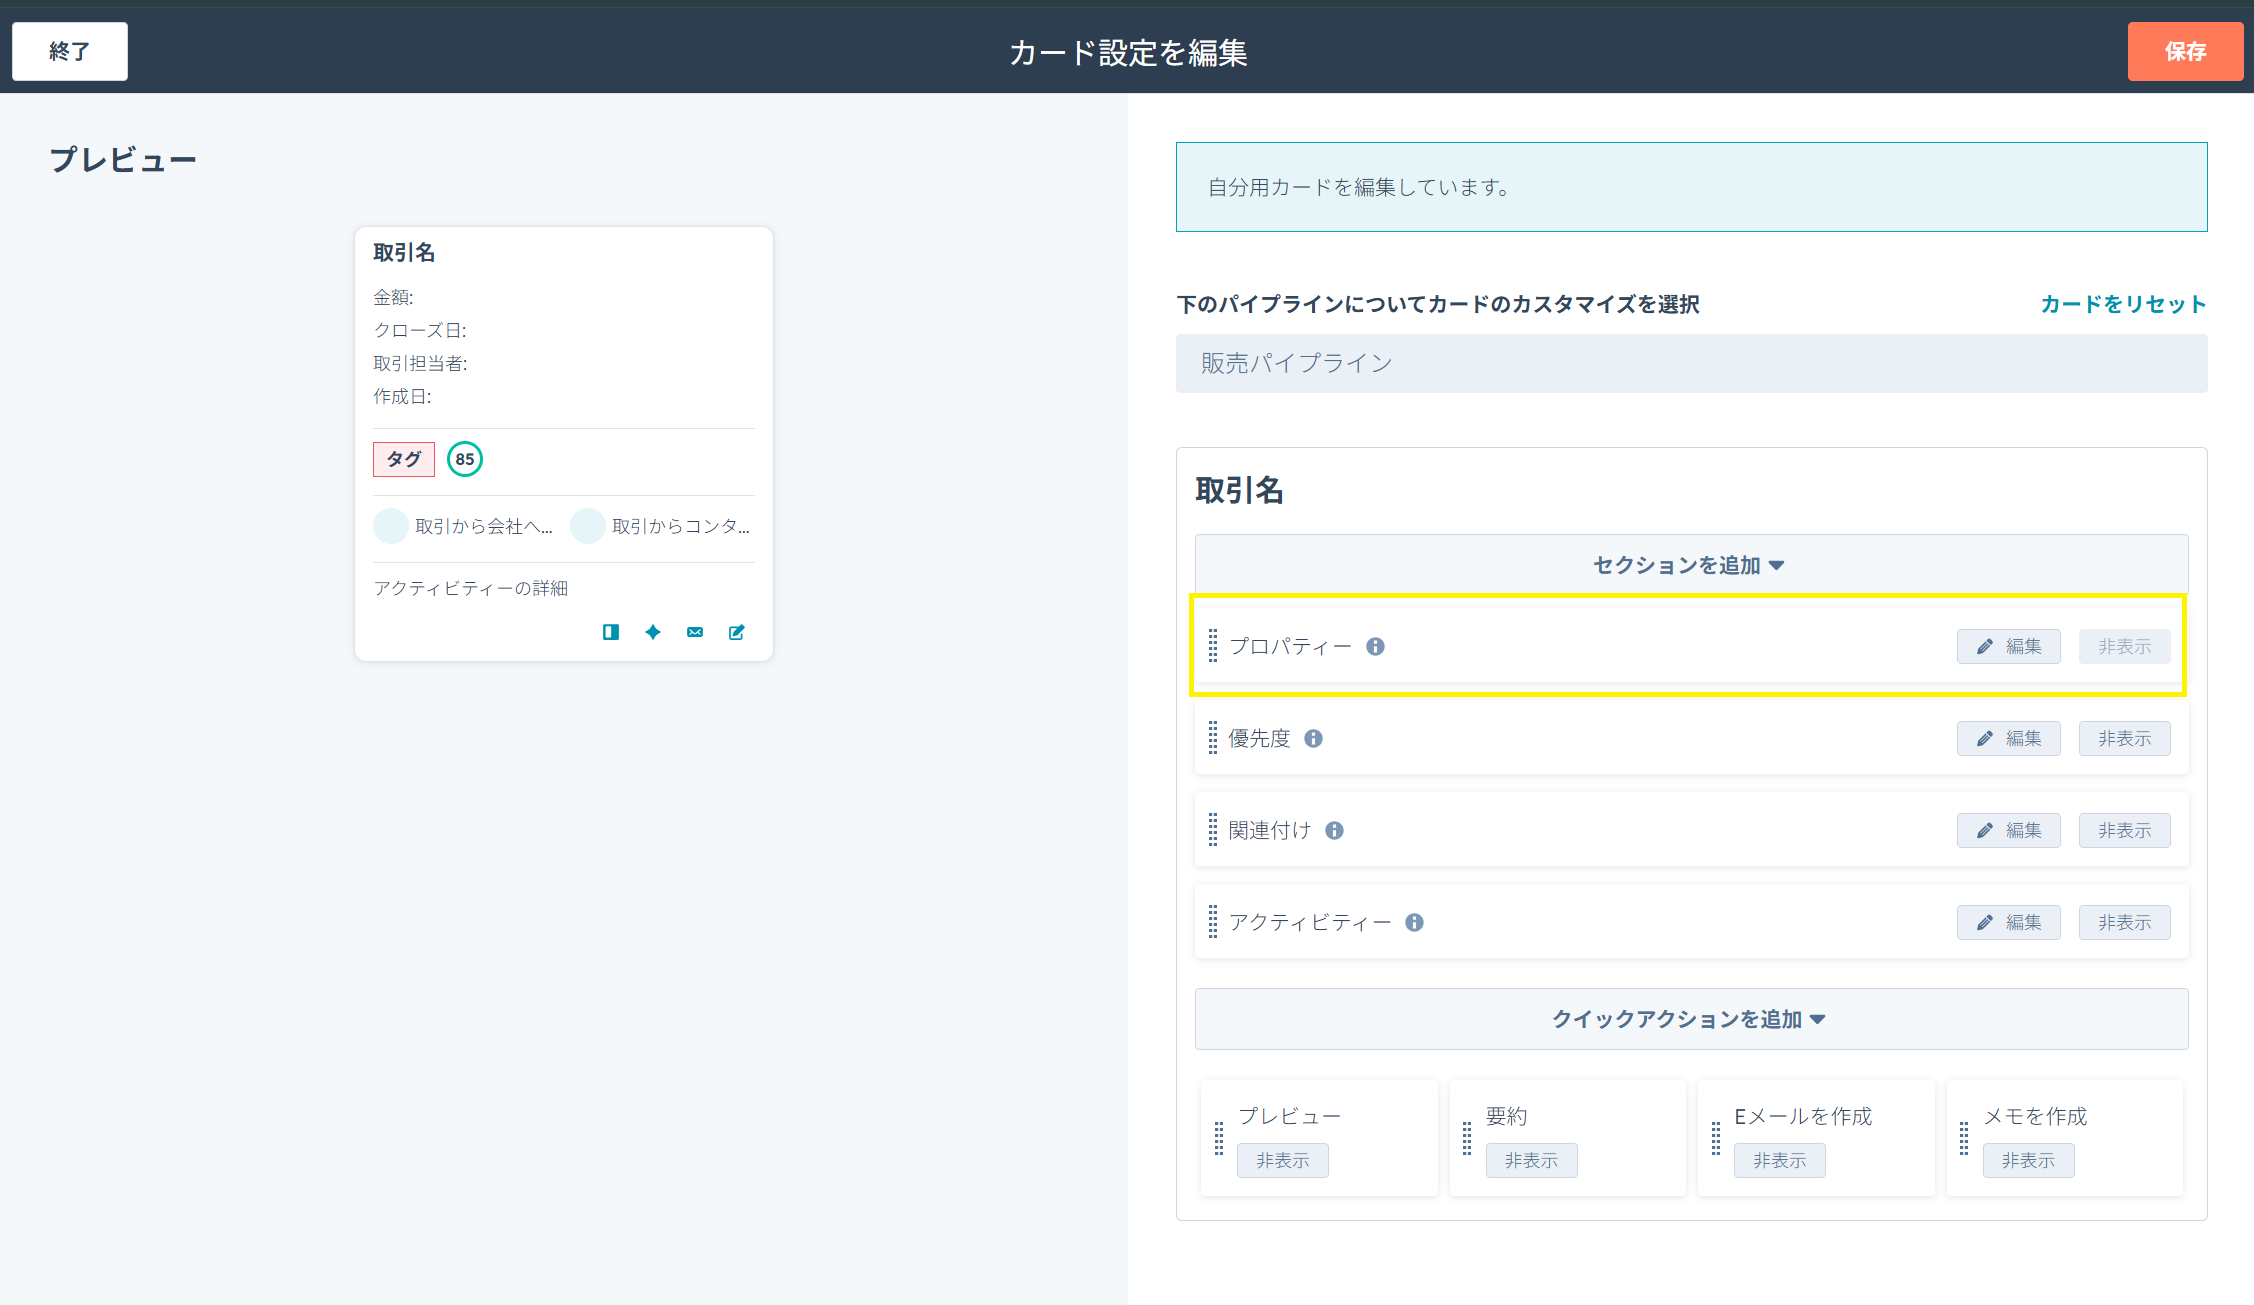Grab drag handle of メモを作成 quick action
Image resolution: width=2254 pixels, height=1305 pixels.
(1964, 1138)
